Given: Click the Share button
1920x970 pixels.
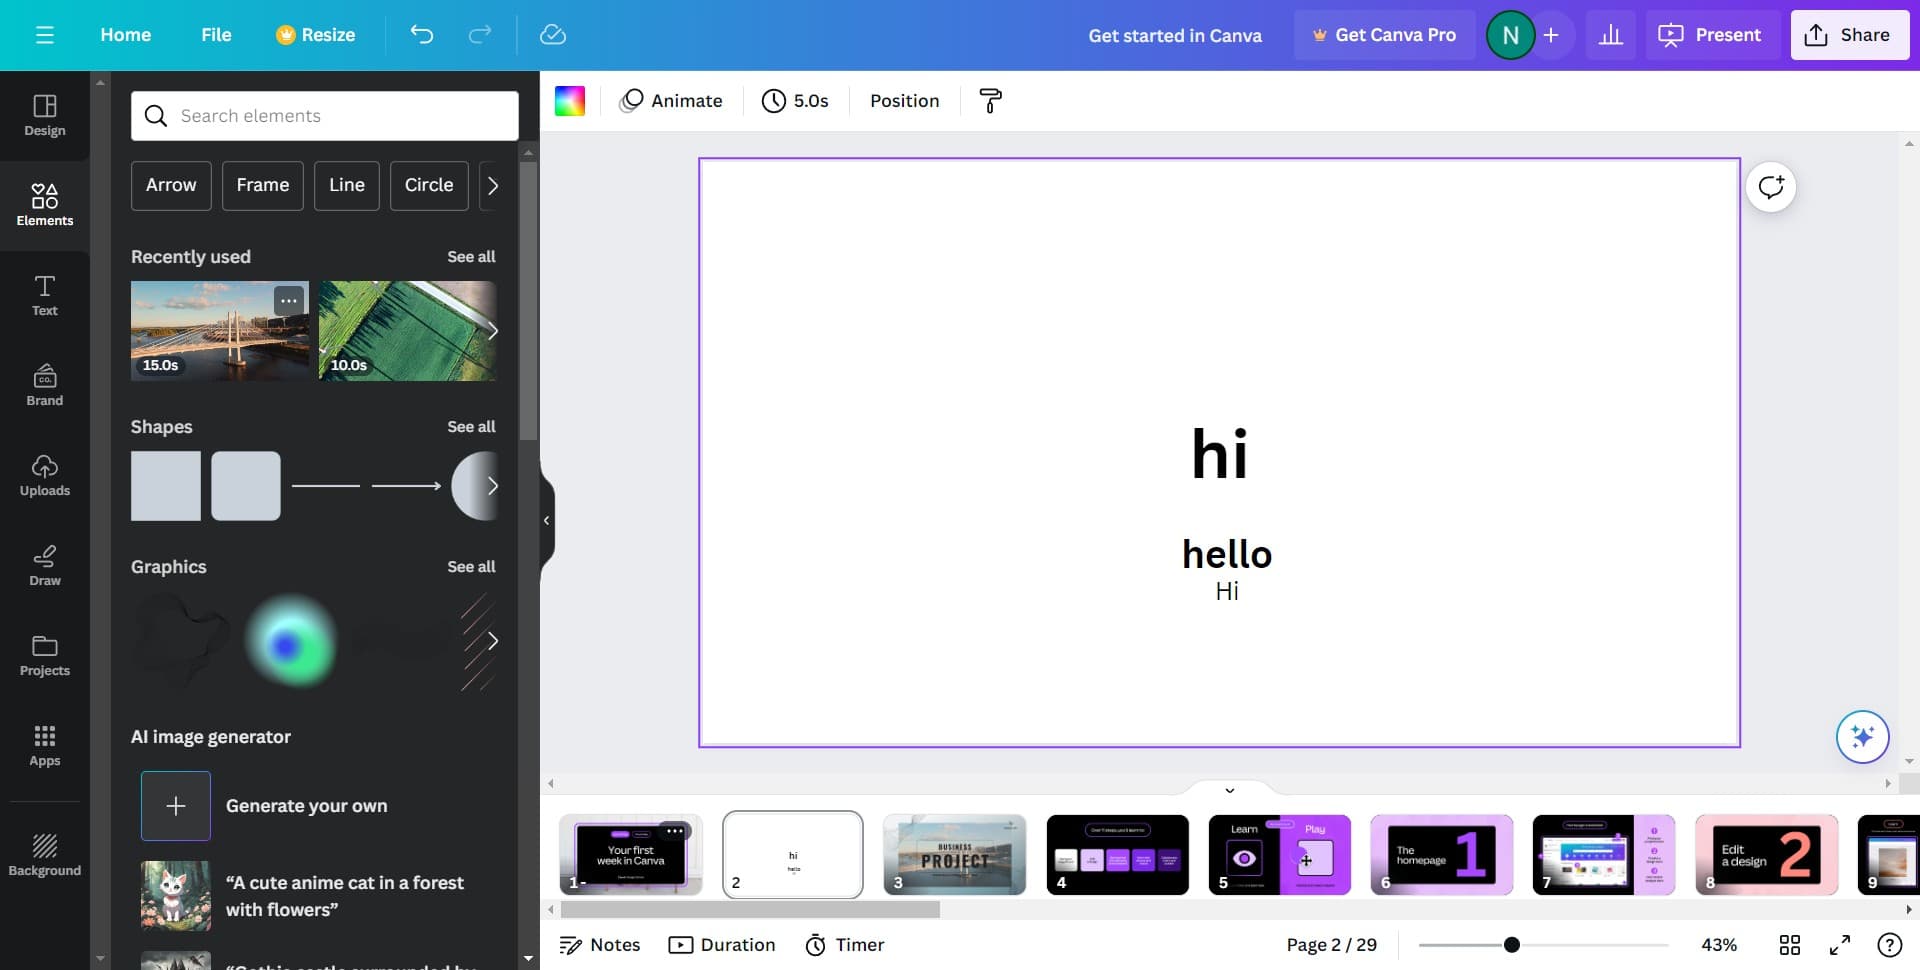Looking at the screenshot, I should pyautogui.click(x=1849, y=35).
